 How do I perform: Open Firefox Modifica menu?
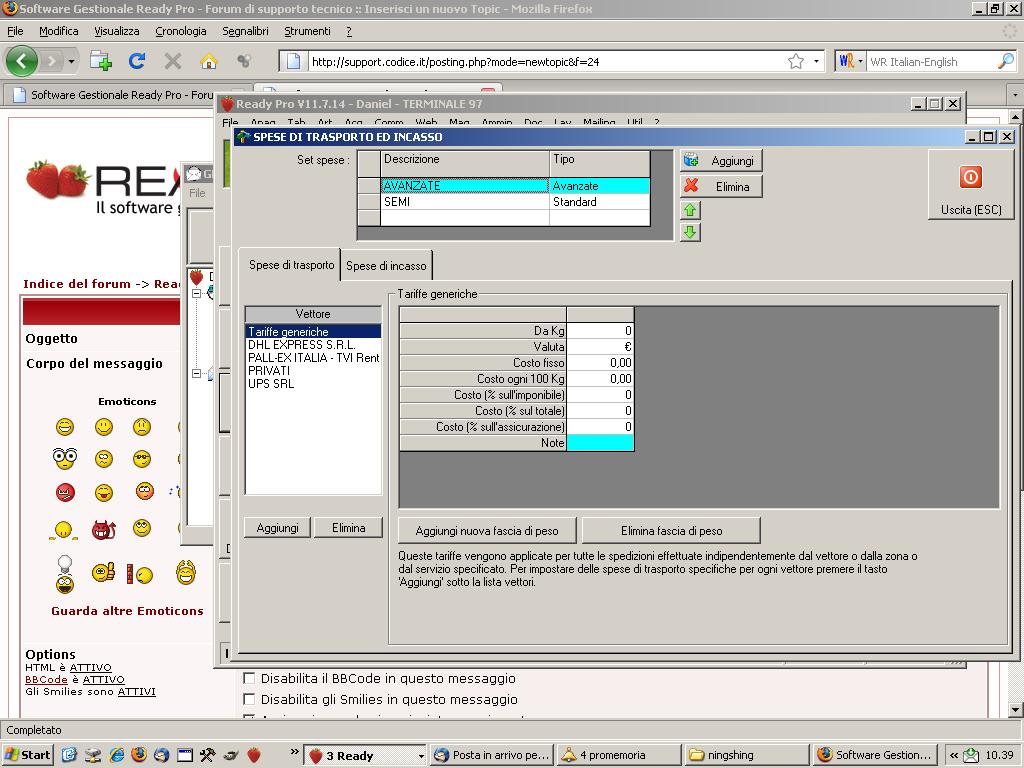(59, 31)
